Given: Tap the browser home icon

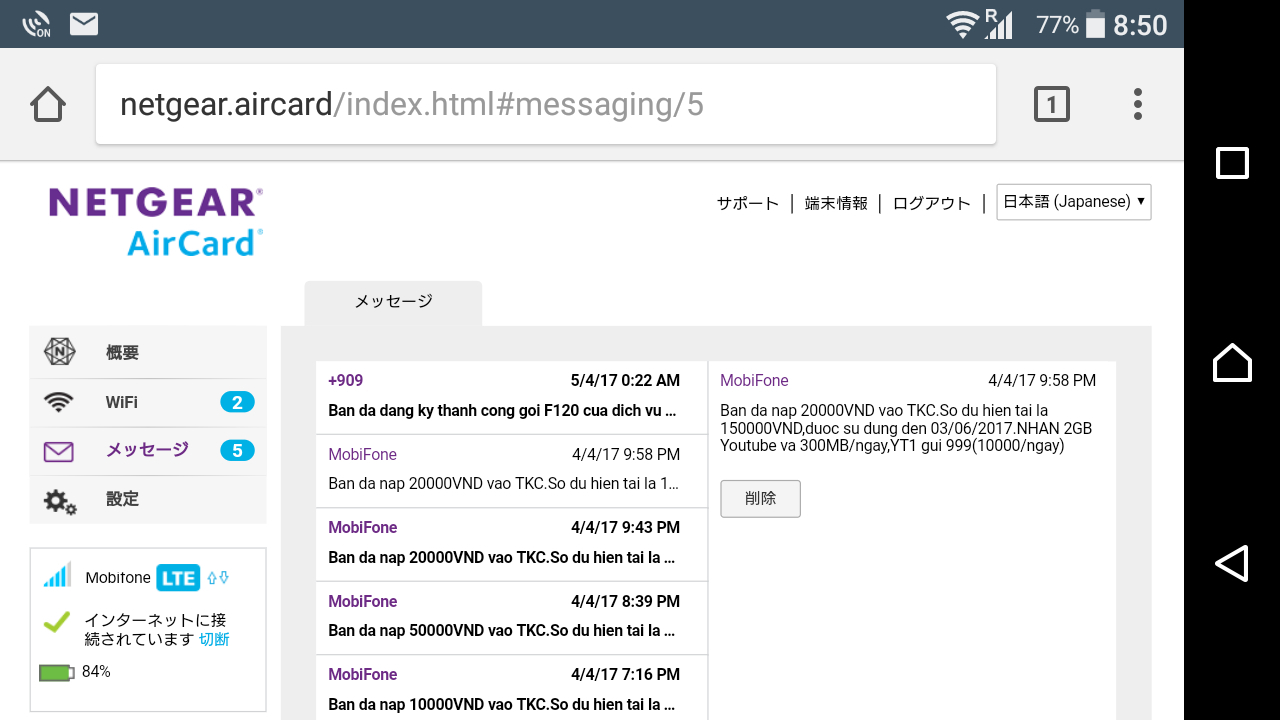Looking at the screenshot, I should click(x=48, y=104).
